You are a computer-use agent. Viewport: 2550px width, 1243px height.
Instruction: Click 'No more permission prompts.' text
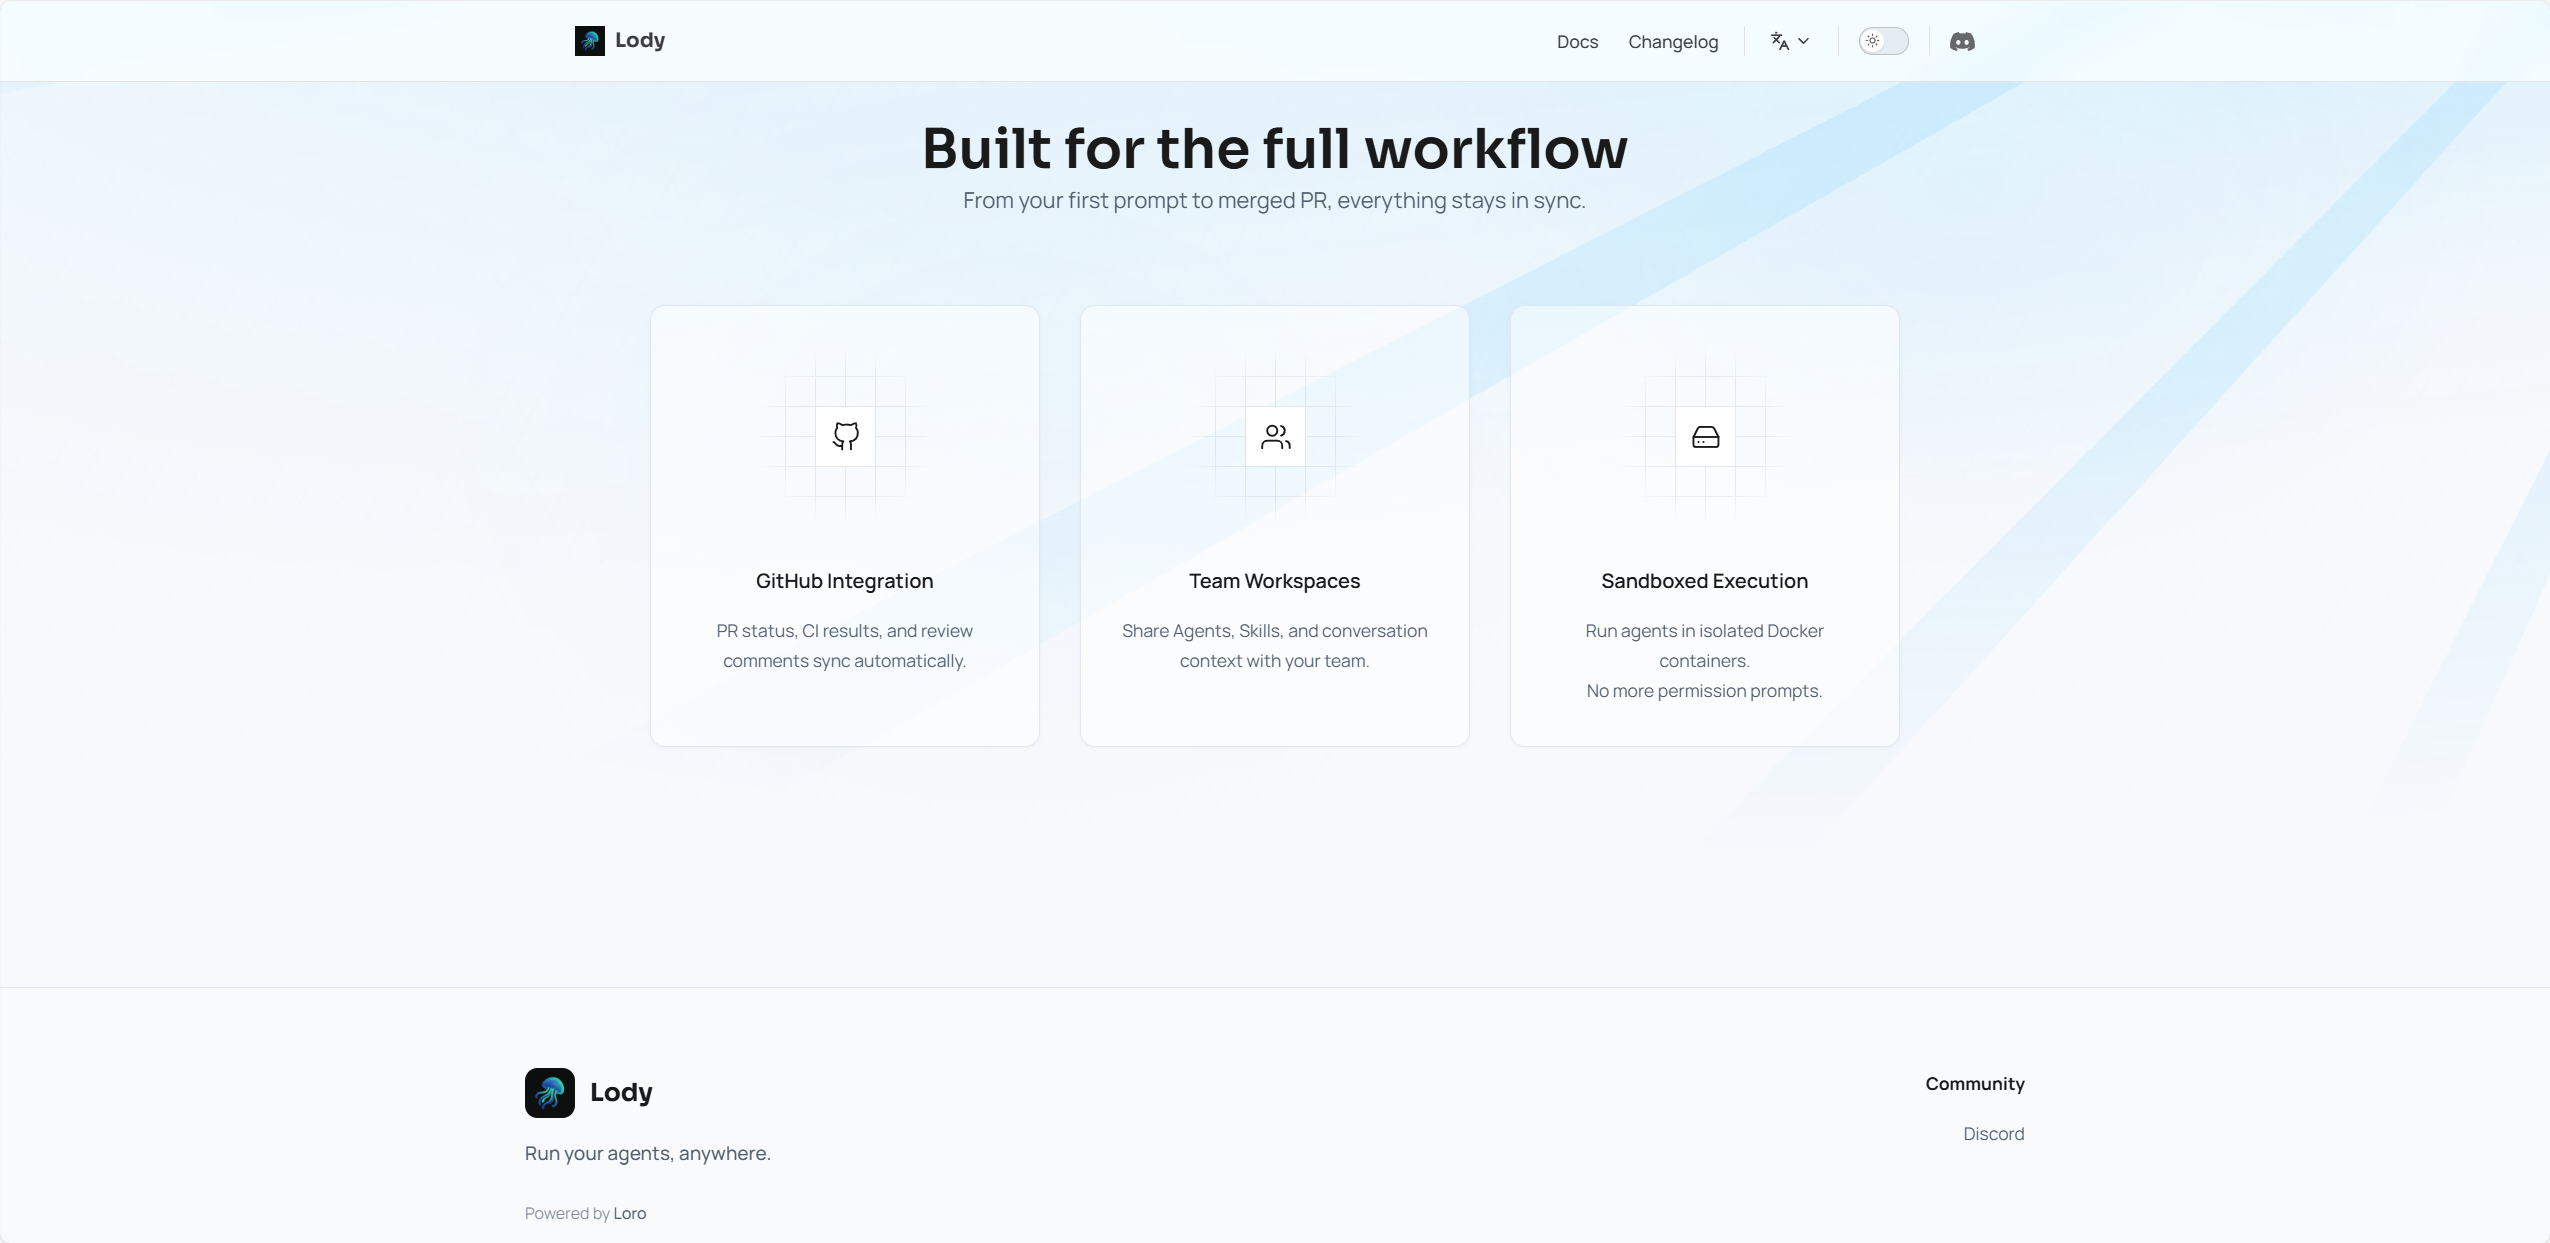tap(1704, 691)
